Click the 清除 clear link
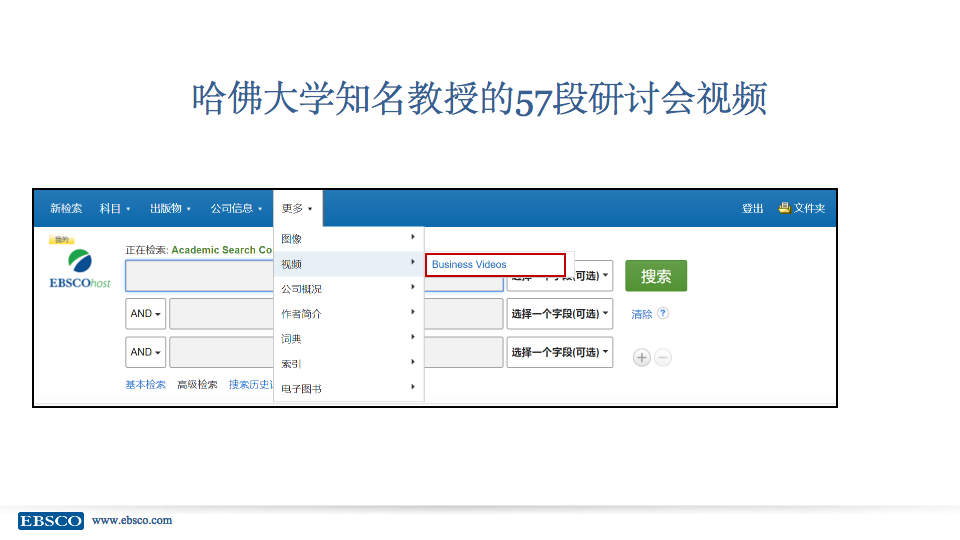Image resolution: width=960 pixels, height=540 pixels. click(x=642, y=314)
